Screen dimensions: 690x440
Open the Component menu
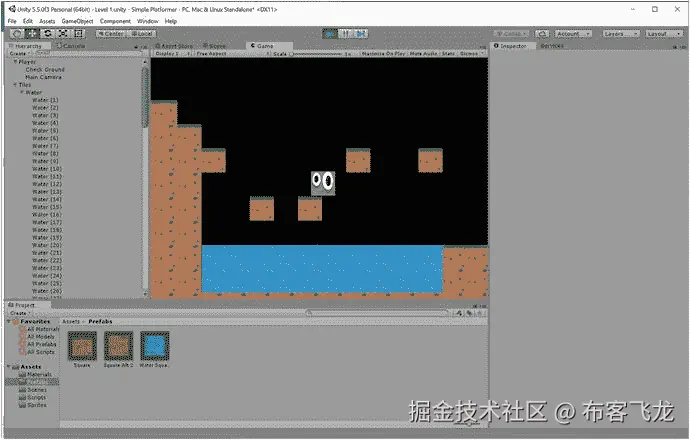pyautogui.click(x=115, y=21)
